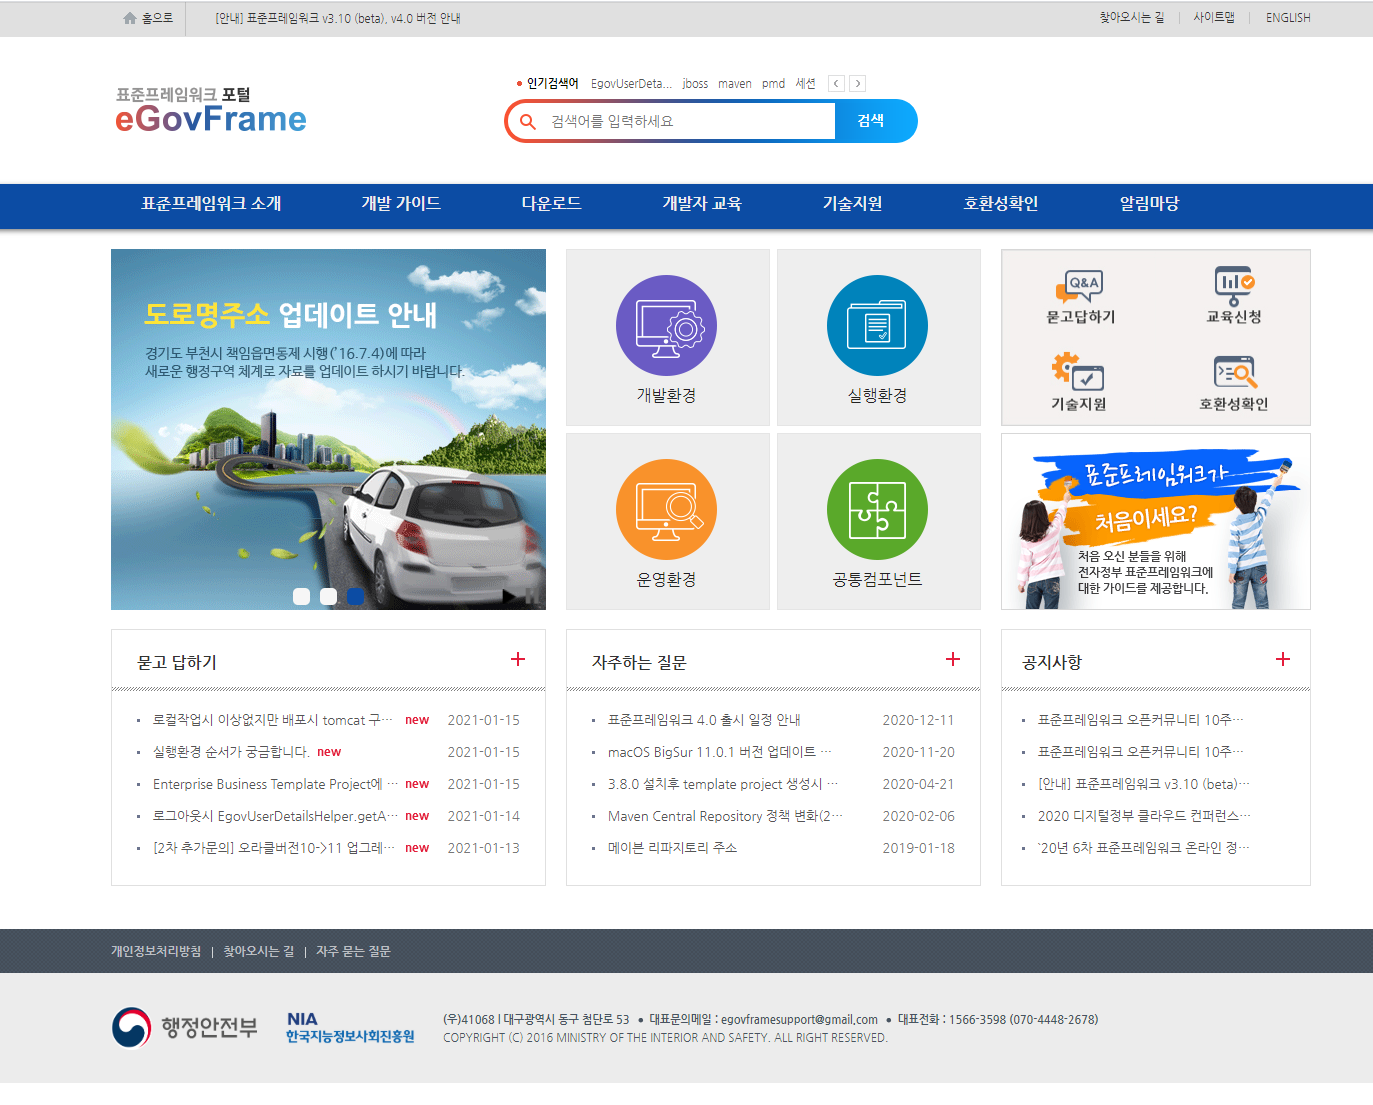Select the blue active banner slide indicator
This screenshot has height=1105, width=1373.
point(355,596)
